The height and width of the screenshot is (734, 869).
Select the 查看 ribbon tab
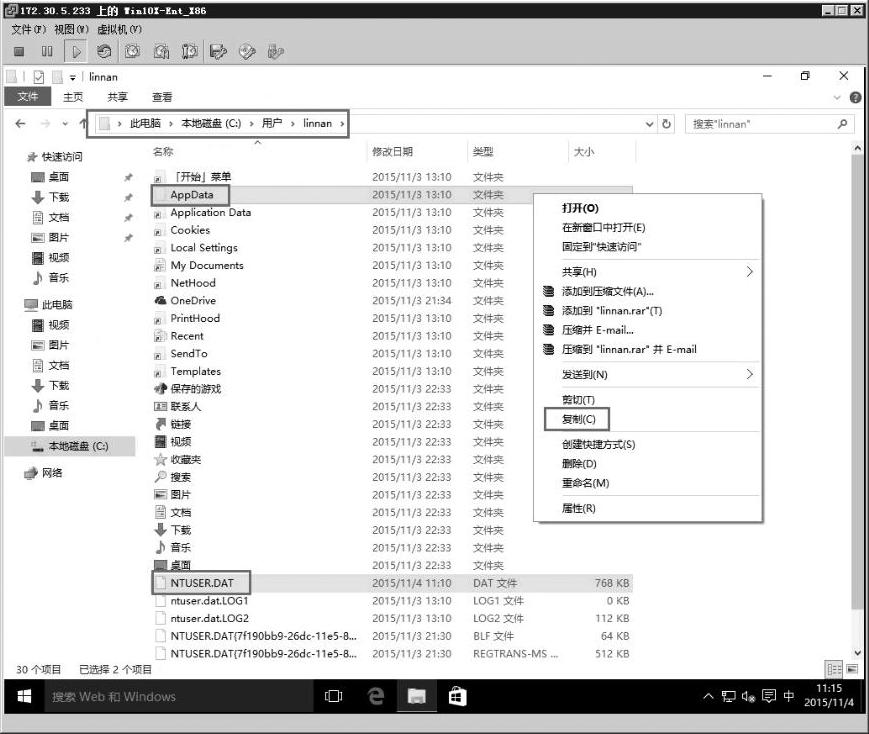point(162,97)
